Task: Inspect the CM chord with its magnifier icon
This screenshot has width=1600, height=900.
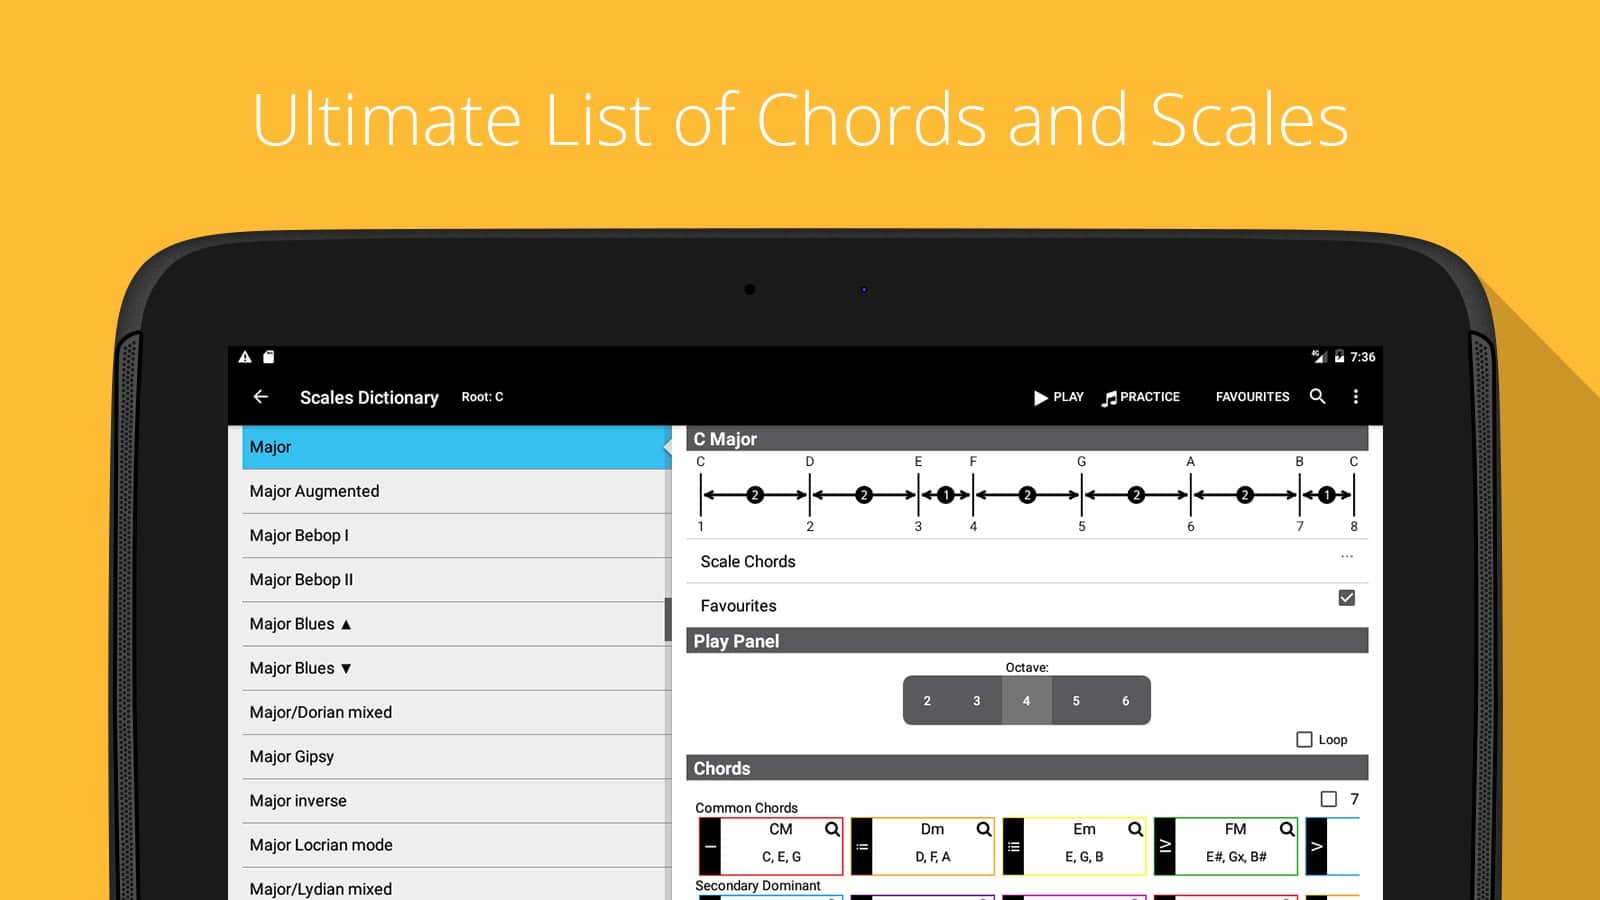Action: tap(832, 829)
